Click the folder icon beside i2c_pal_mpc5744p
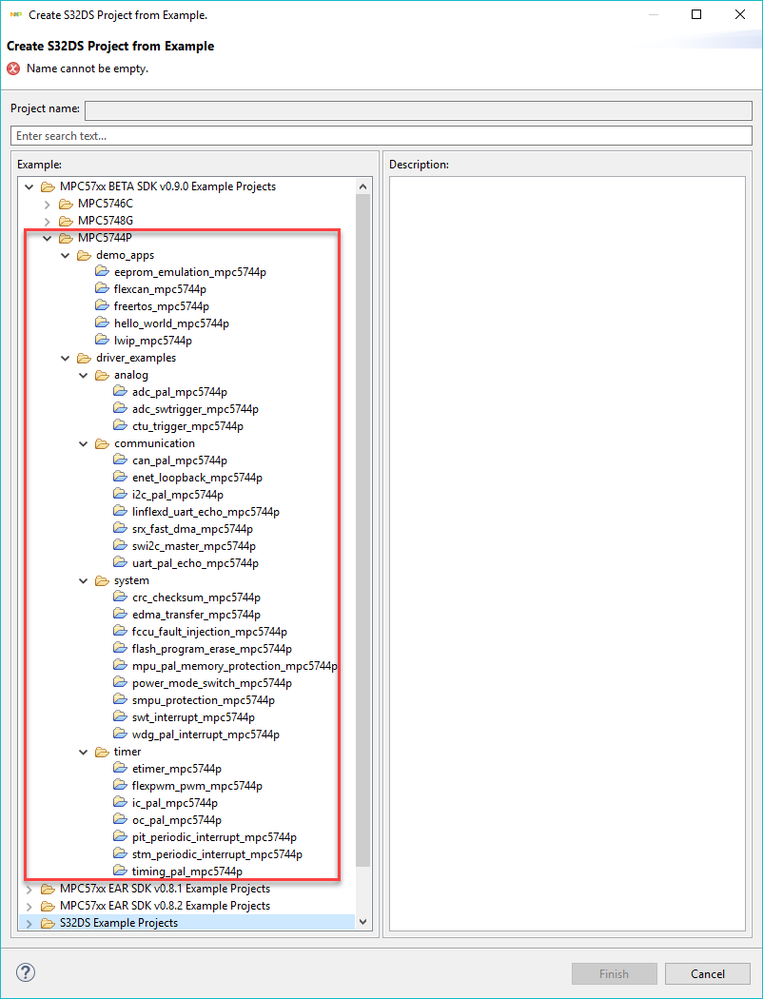Screen dimensions: 763x999 pos(120,494)
